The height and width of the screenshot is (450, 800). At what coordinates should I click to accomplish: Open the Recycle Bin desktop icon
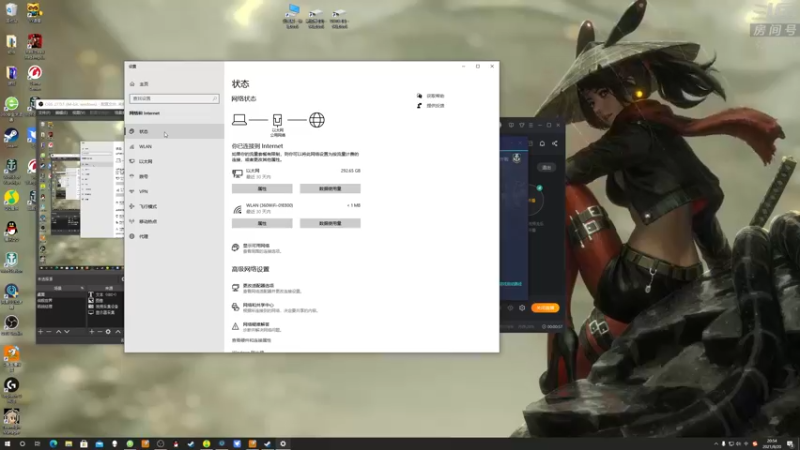point(11,12)
